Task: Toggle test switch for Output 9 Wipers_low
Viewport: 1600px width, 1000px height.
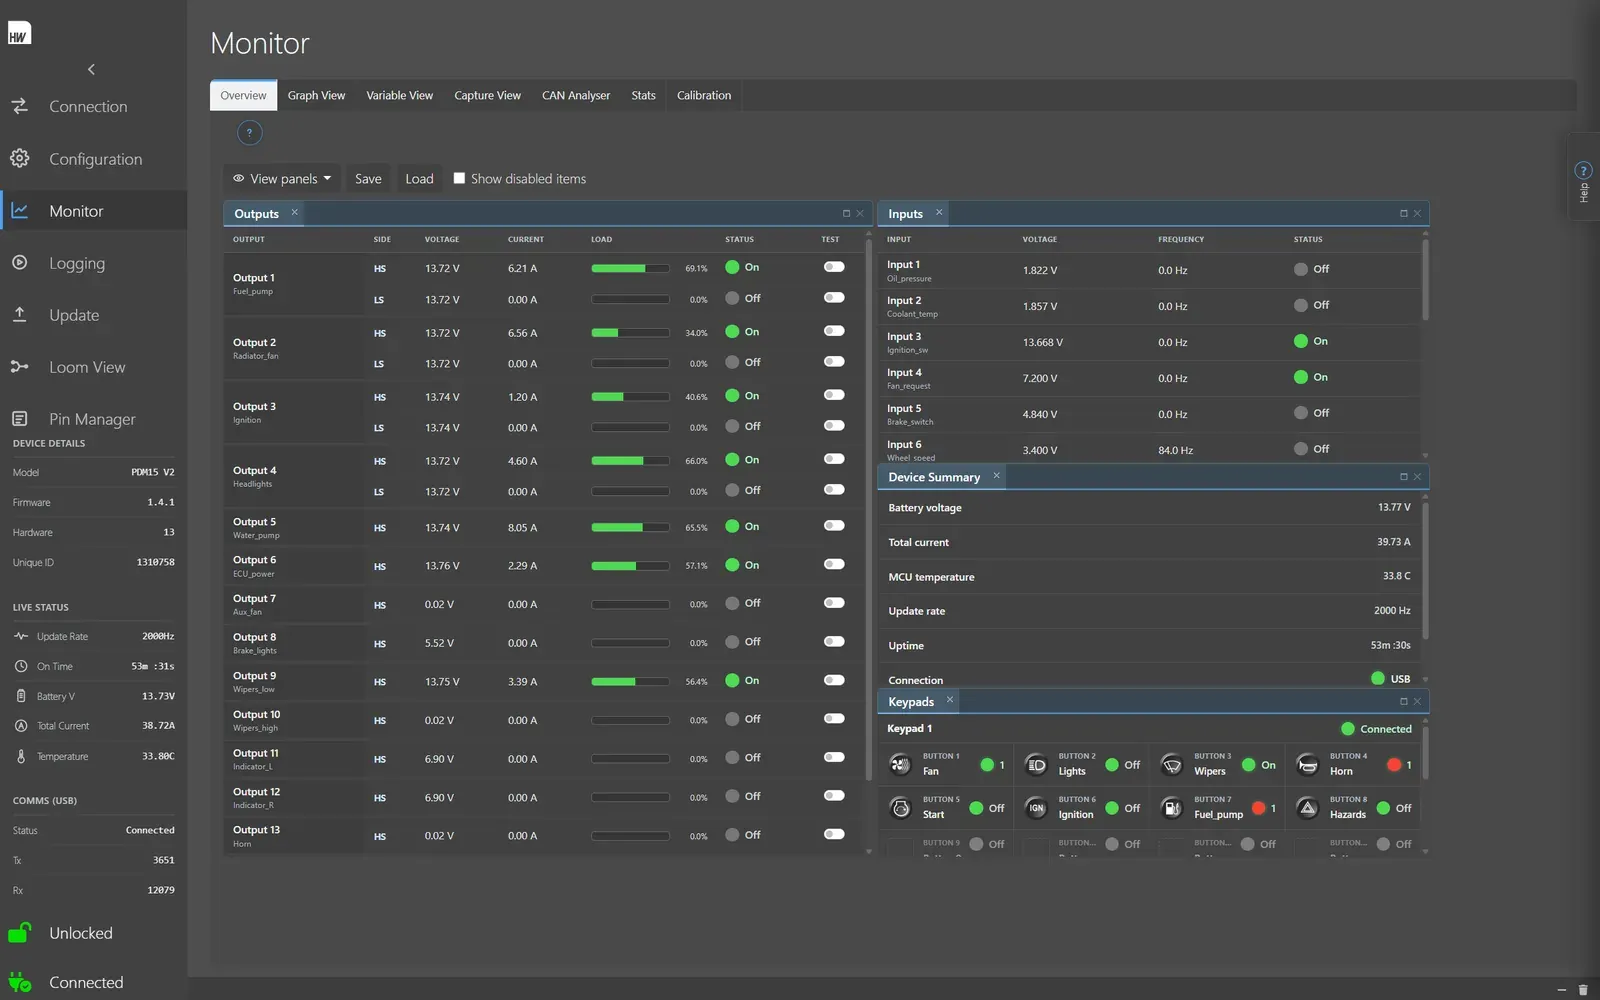Action: click(x=834, y=680)
